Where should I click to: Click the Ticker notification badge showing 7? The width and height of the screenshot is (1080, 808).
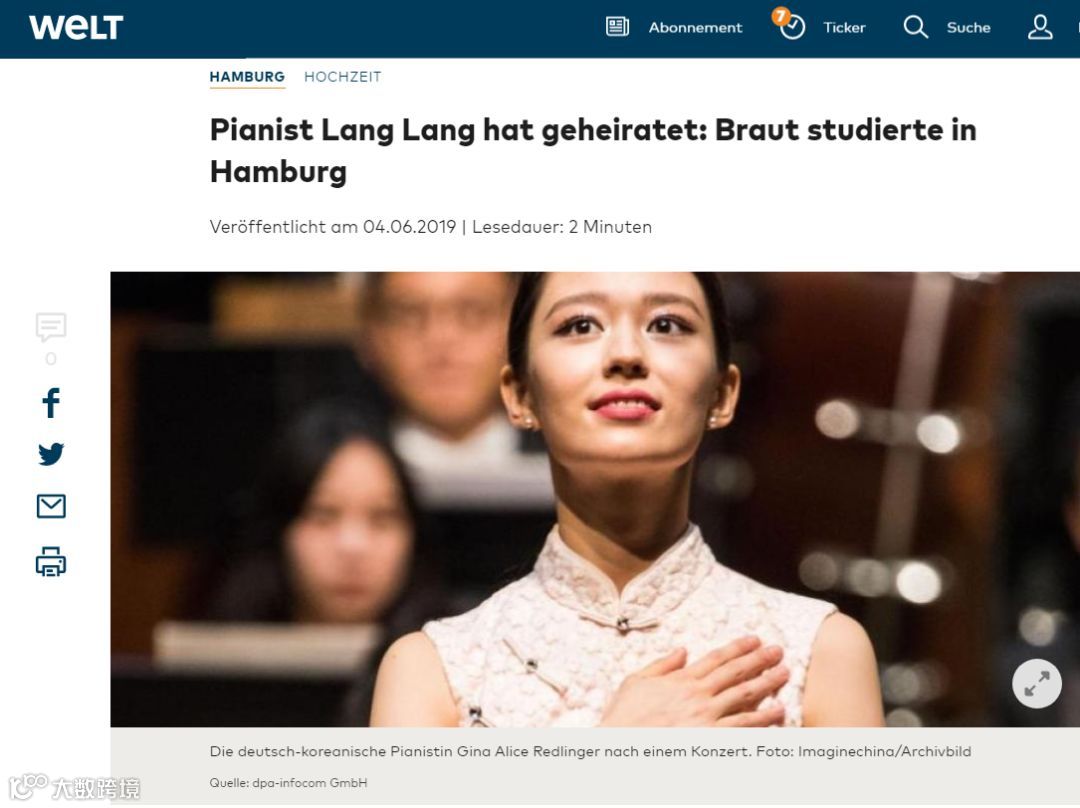pyautogui.click(x=780, y=16)
